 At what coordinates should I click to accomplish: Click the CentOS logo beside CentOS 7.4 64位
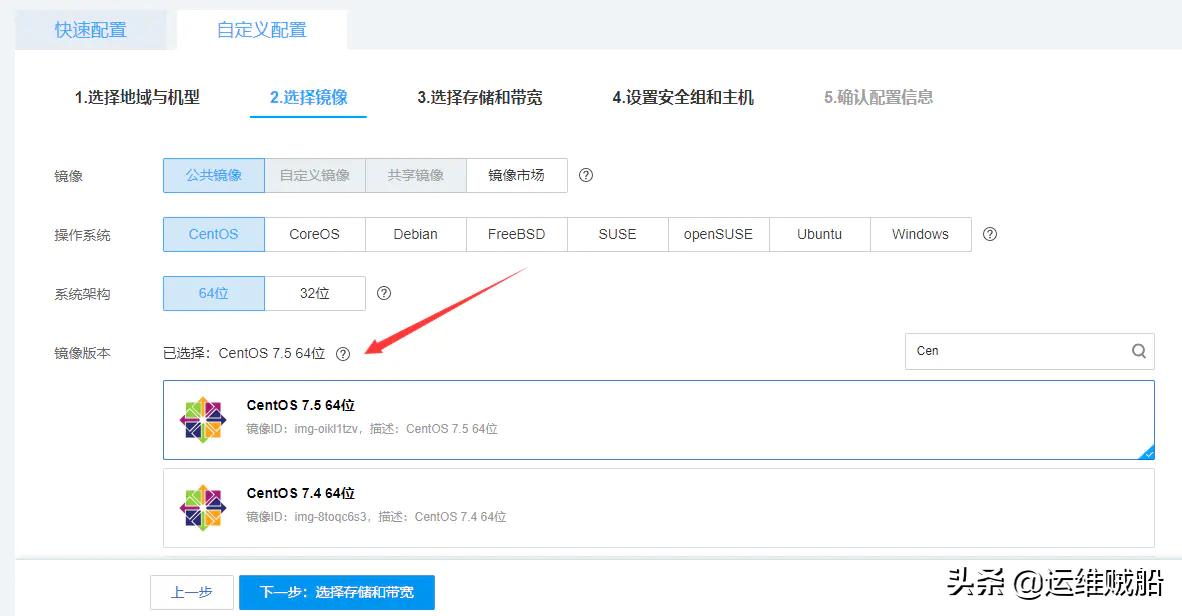pyautogui.click(x=203, y=508)
